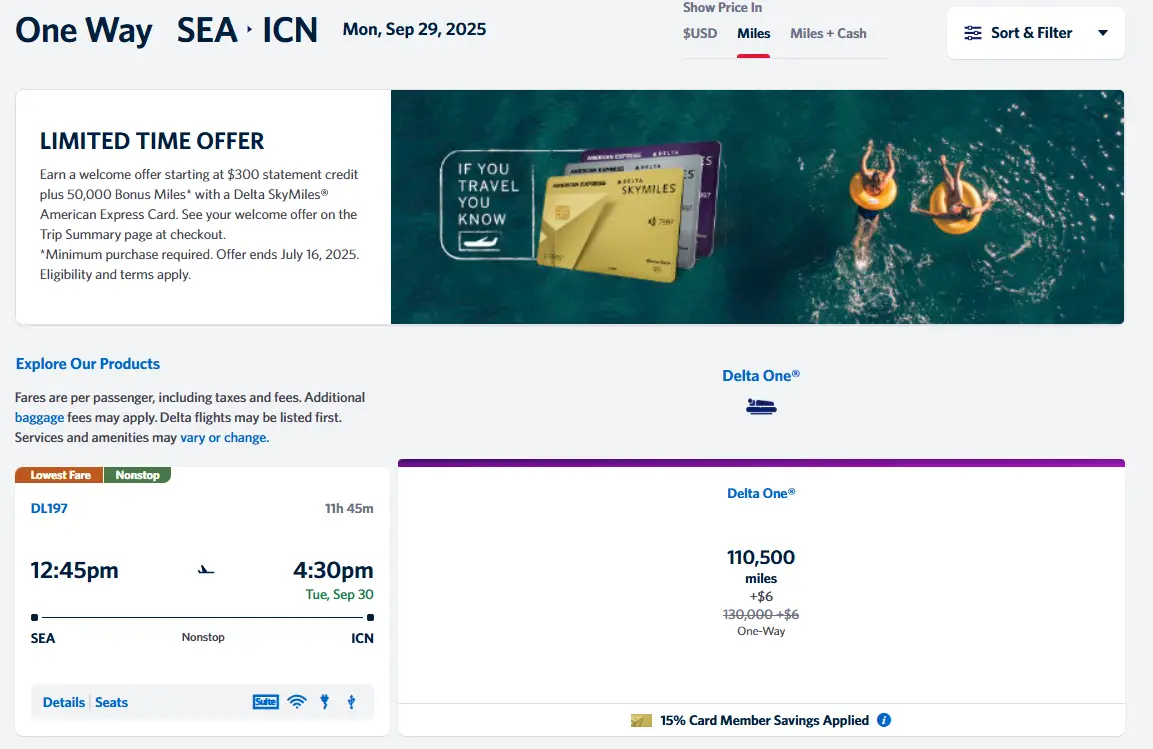Open the card savings info icon
The image size is (1153, 749).
coord(885,720)
